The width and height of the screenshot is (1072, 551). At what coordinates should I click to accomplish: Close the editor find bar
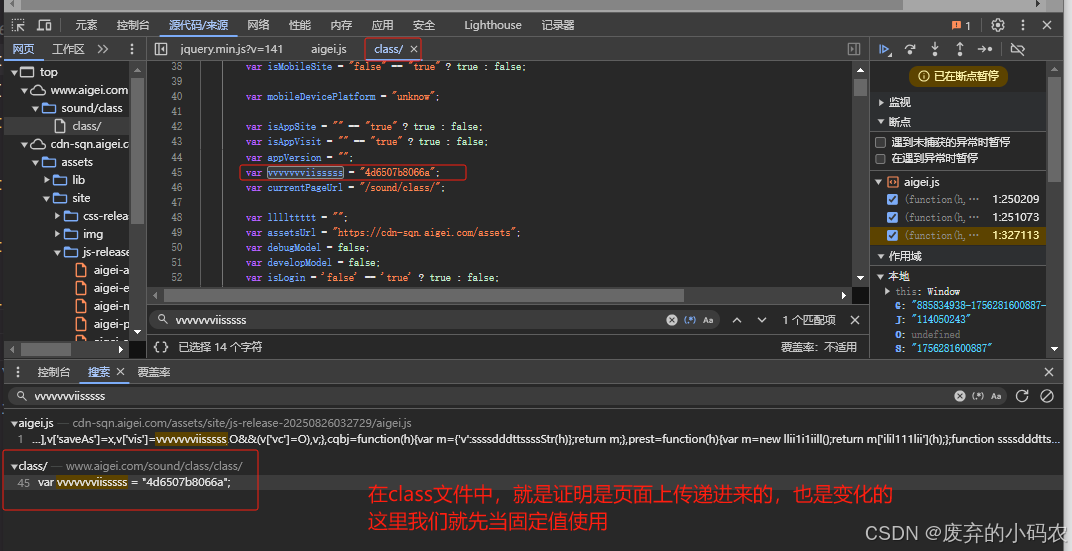pyautogui.click(x=855, y=320)
